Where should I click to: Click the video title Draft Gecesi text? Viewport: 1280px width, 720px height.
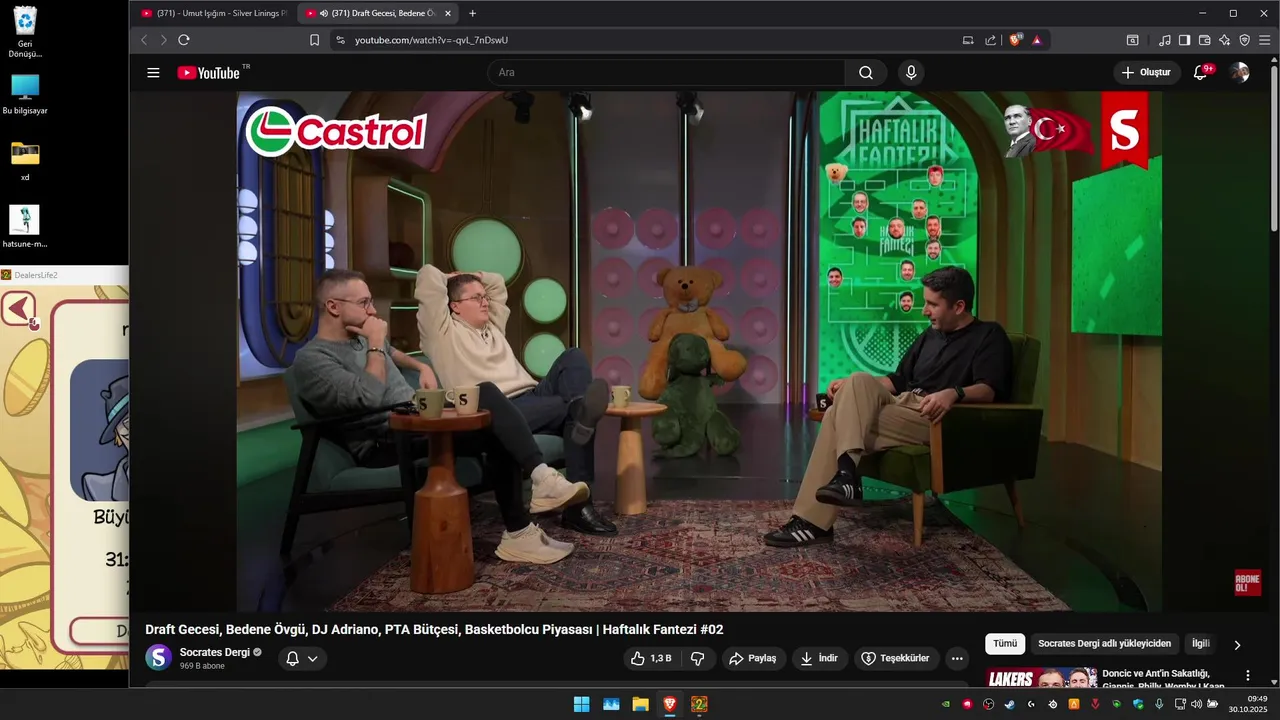tap(434, 629)
